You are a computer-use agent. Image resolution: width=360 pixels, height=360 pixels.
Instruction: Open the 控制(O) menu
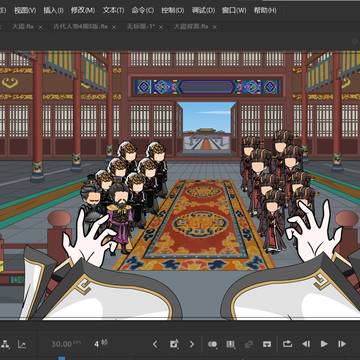[172, 10]
